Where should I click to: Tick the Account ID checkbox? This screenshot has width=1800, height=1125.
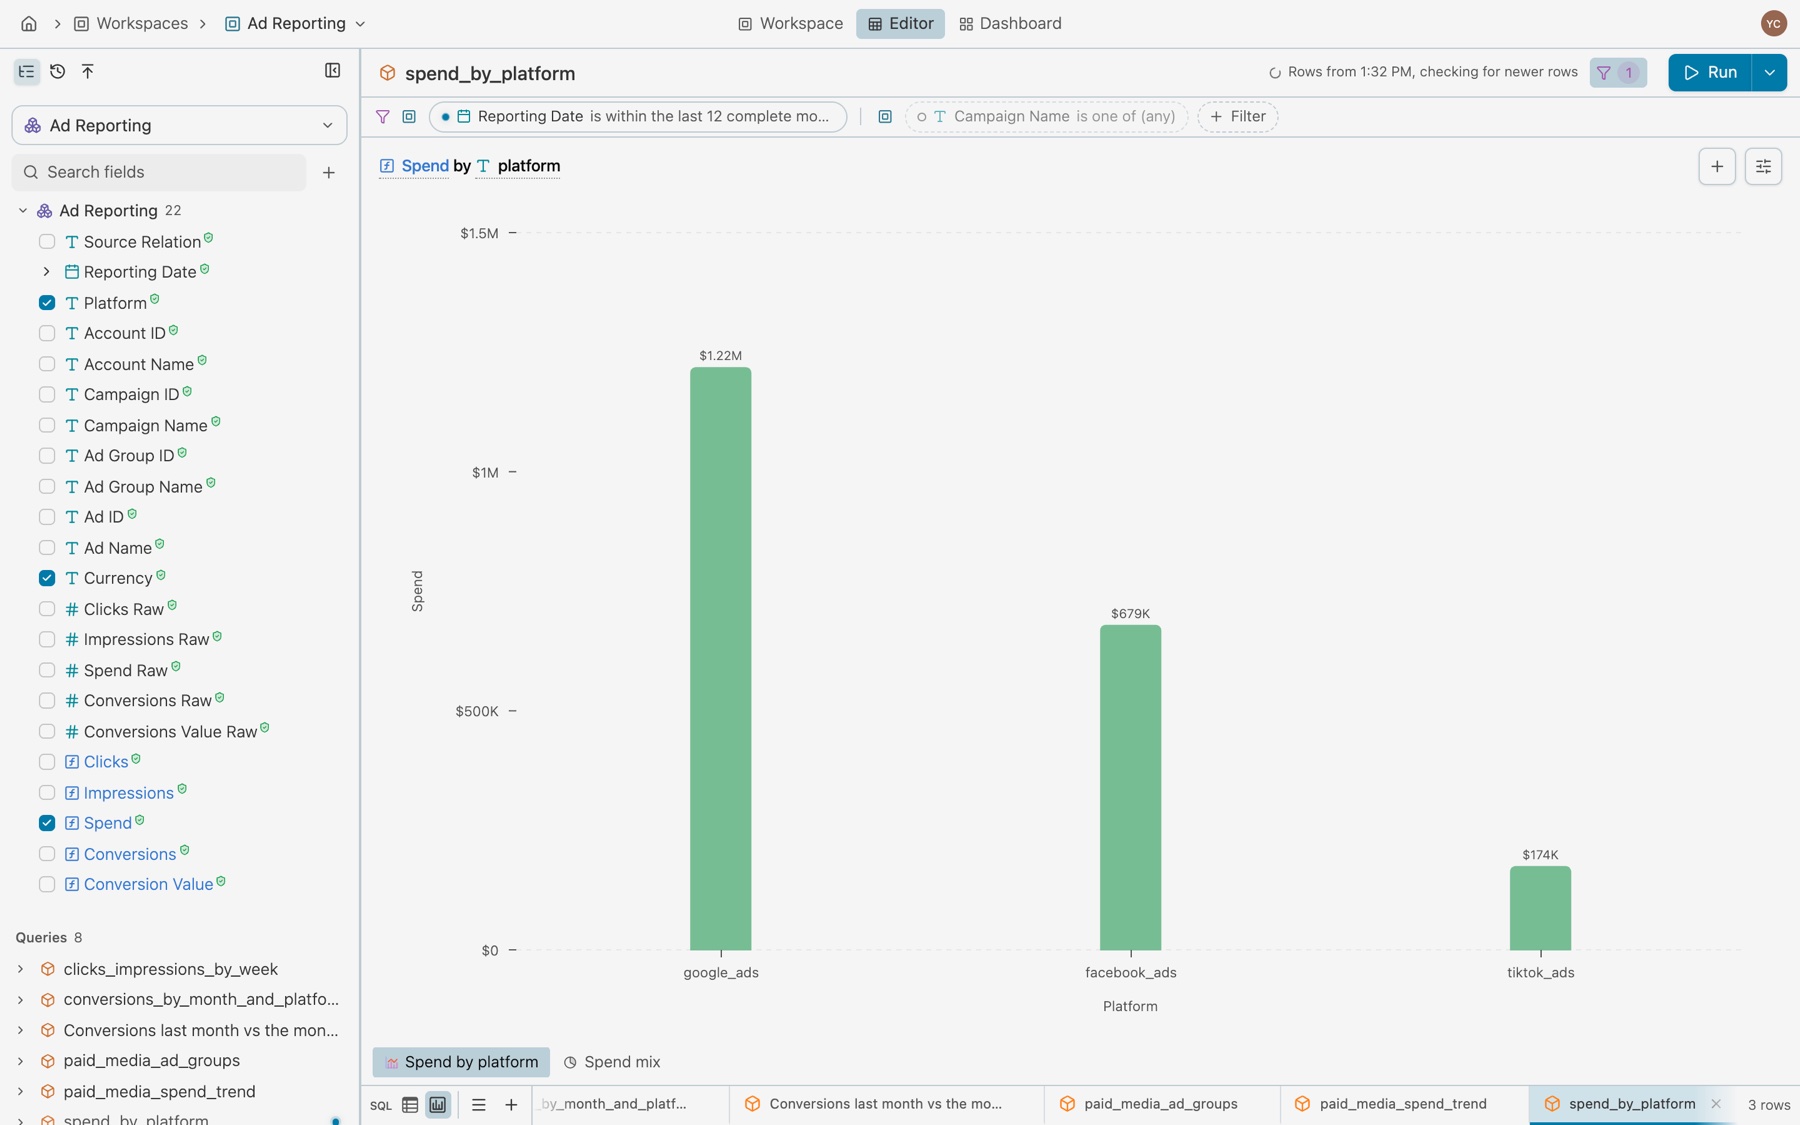pos(47,333)
